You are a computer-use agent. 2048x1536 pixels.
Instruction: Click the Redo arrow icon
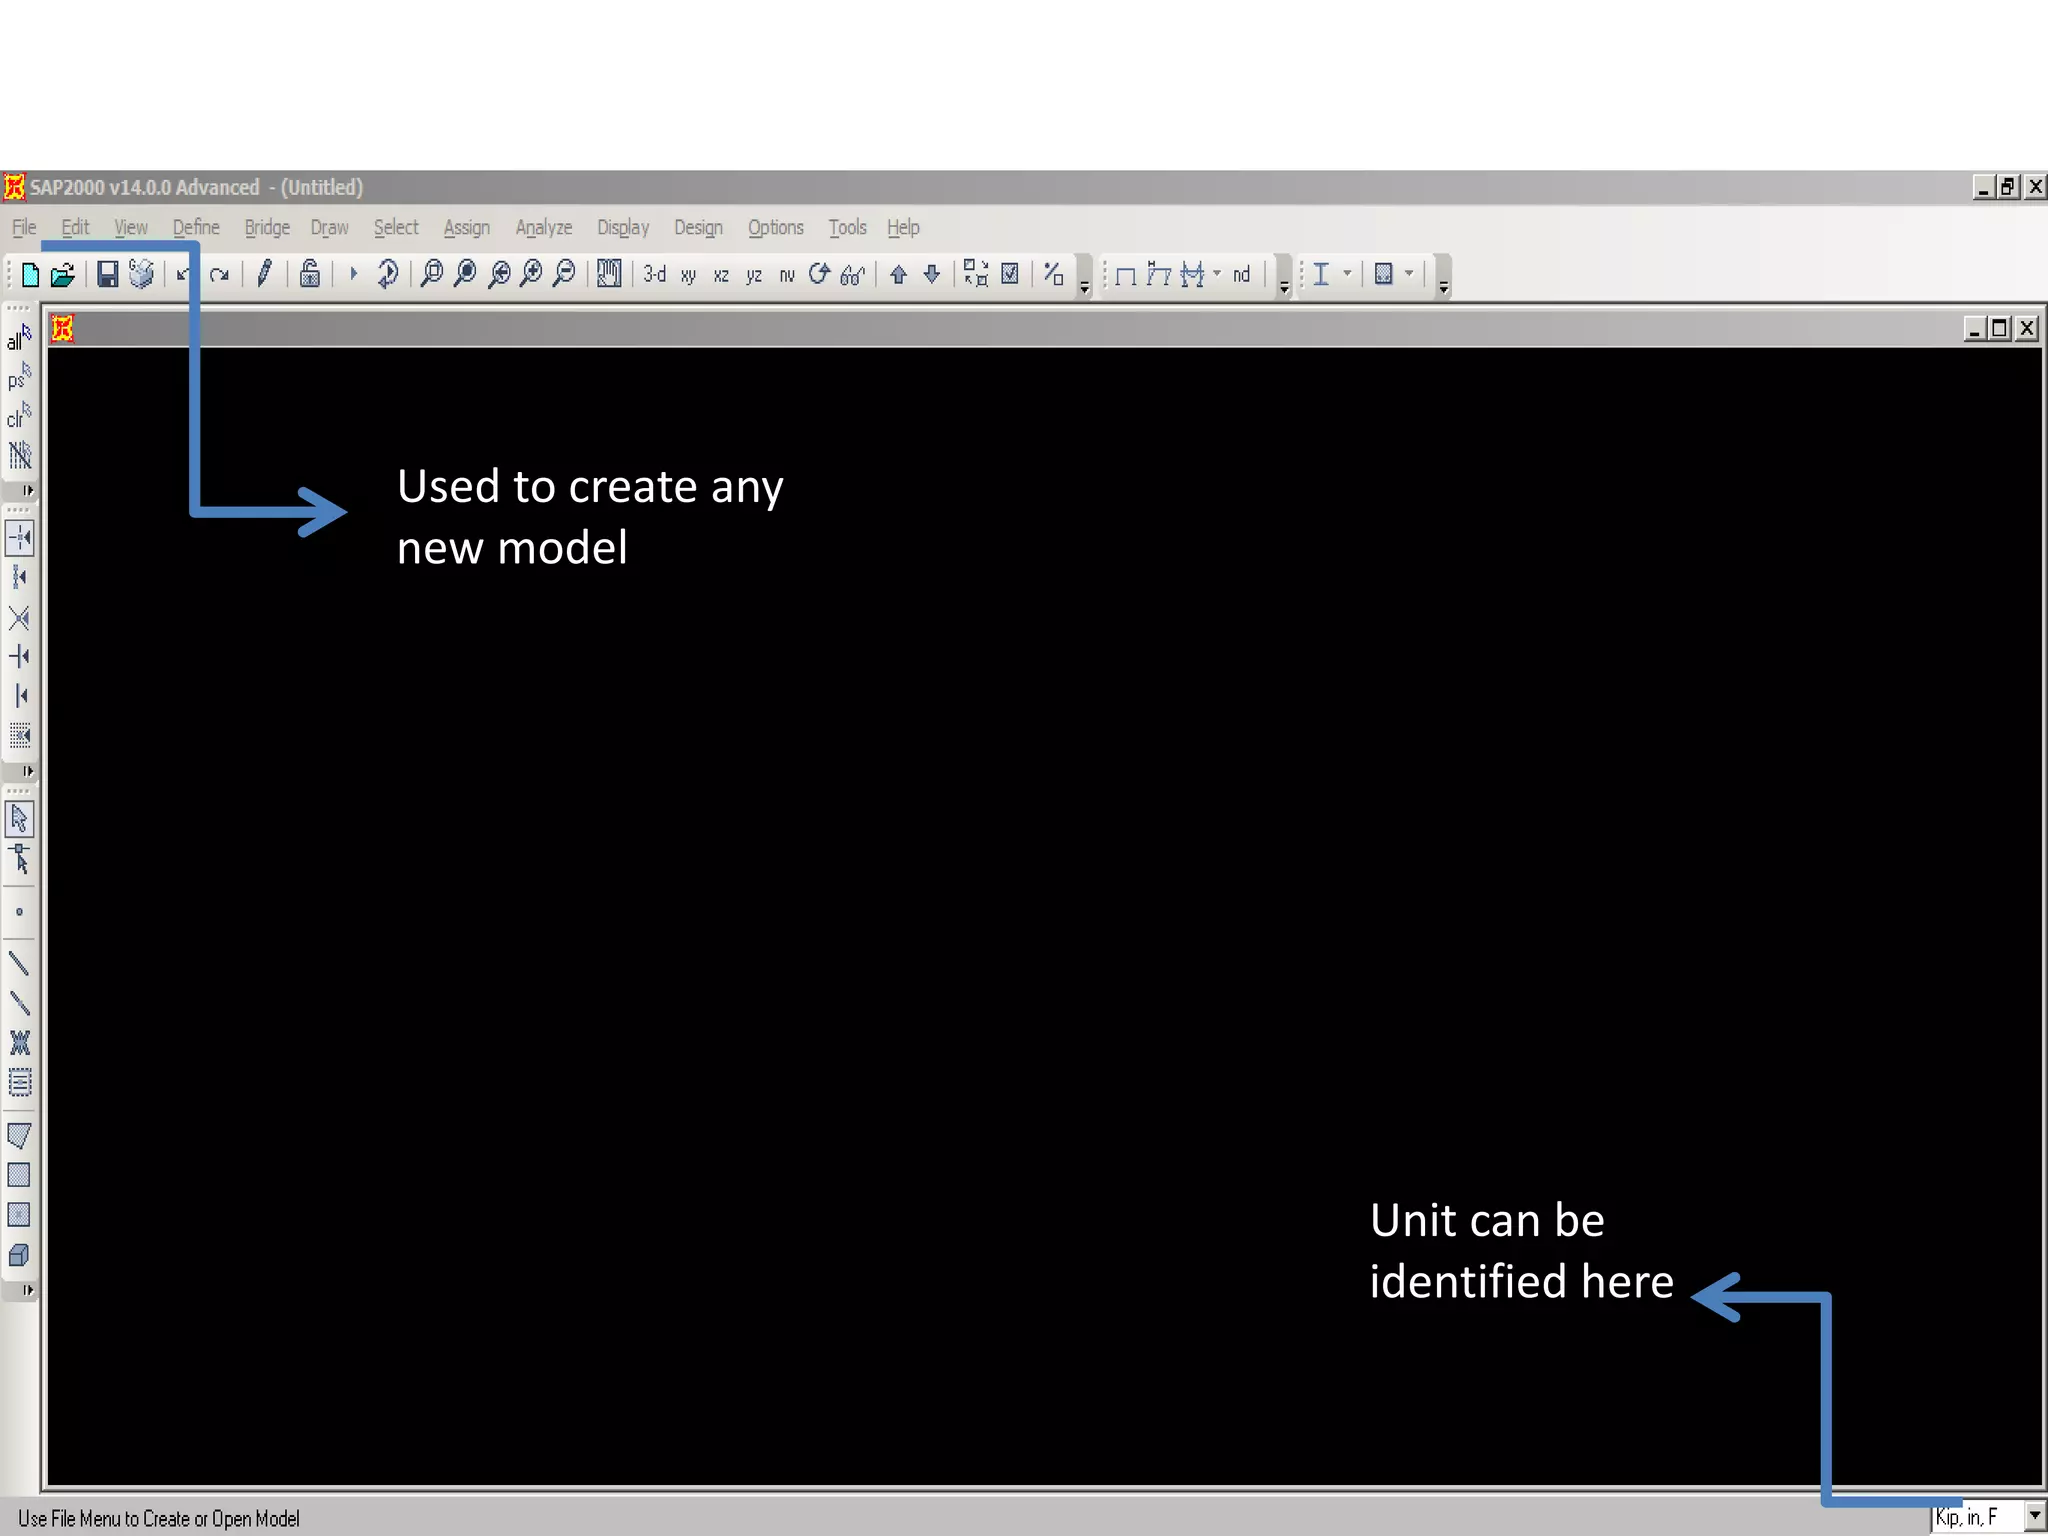click(x=220, y=275)
